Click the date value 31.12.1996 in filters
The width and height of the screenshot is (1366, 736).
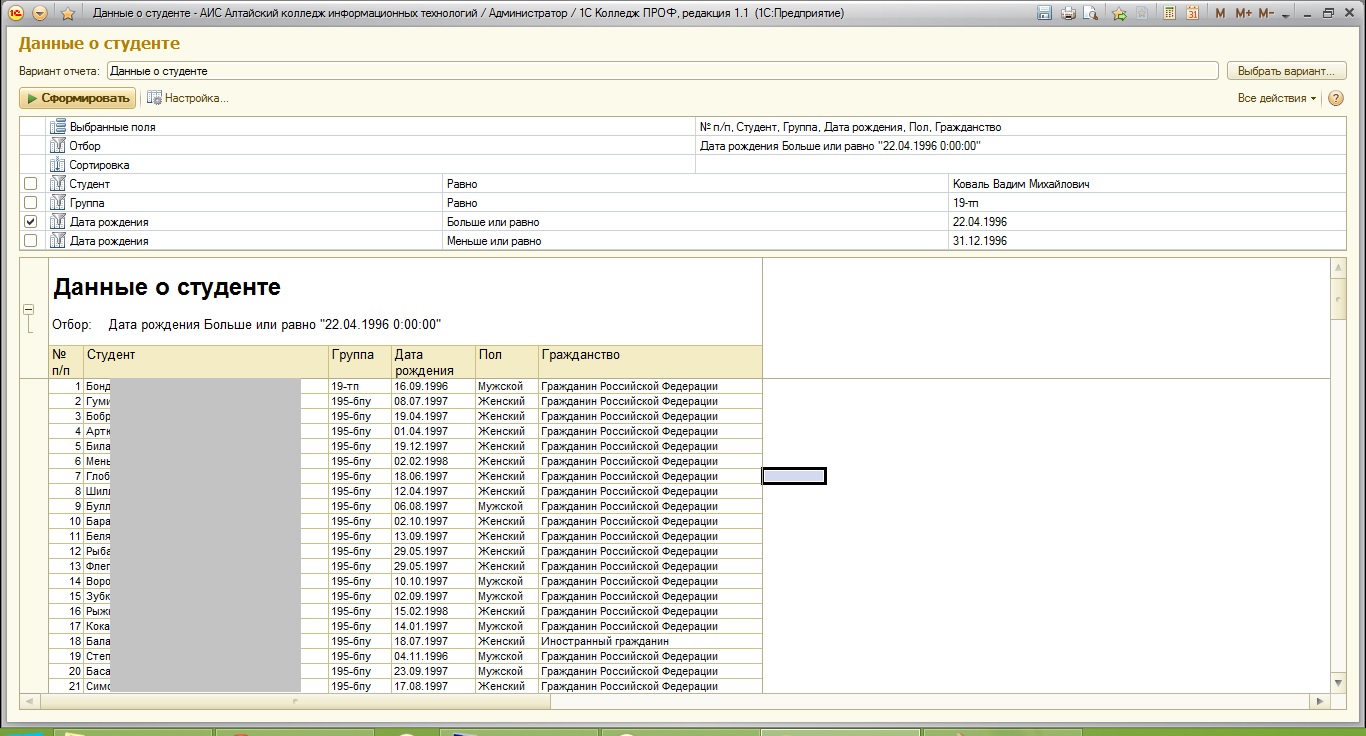980,241
